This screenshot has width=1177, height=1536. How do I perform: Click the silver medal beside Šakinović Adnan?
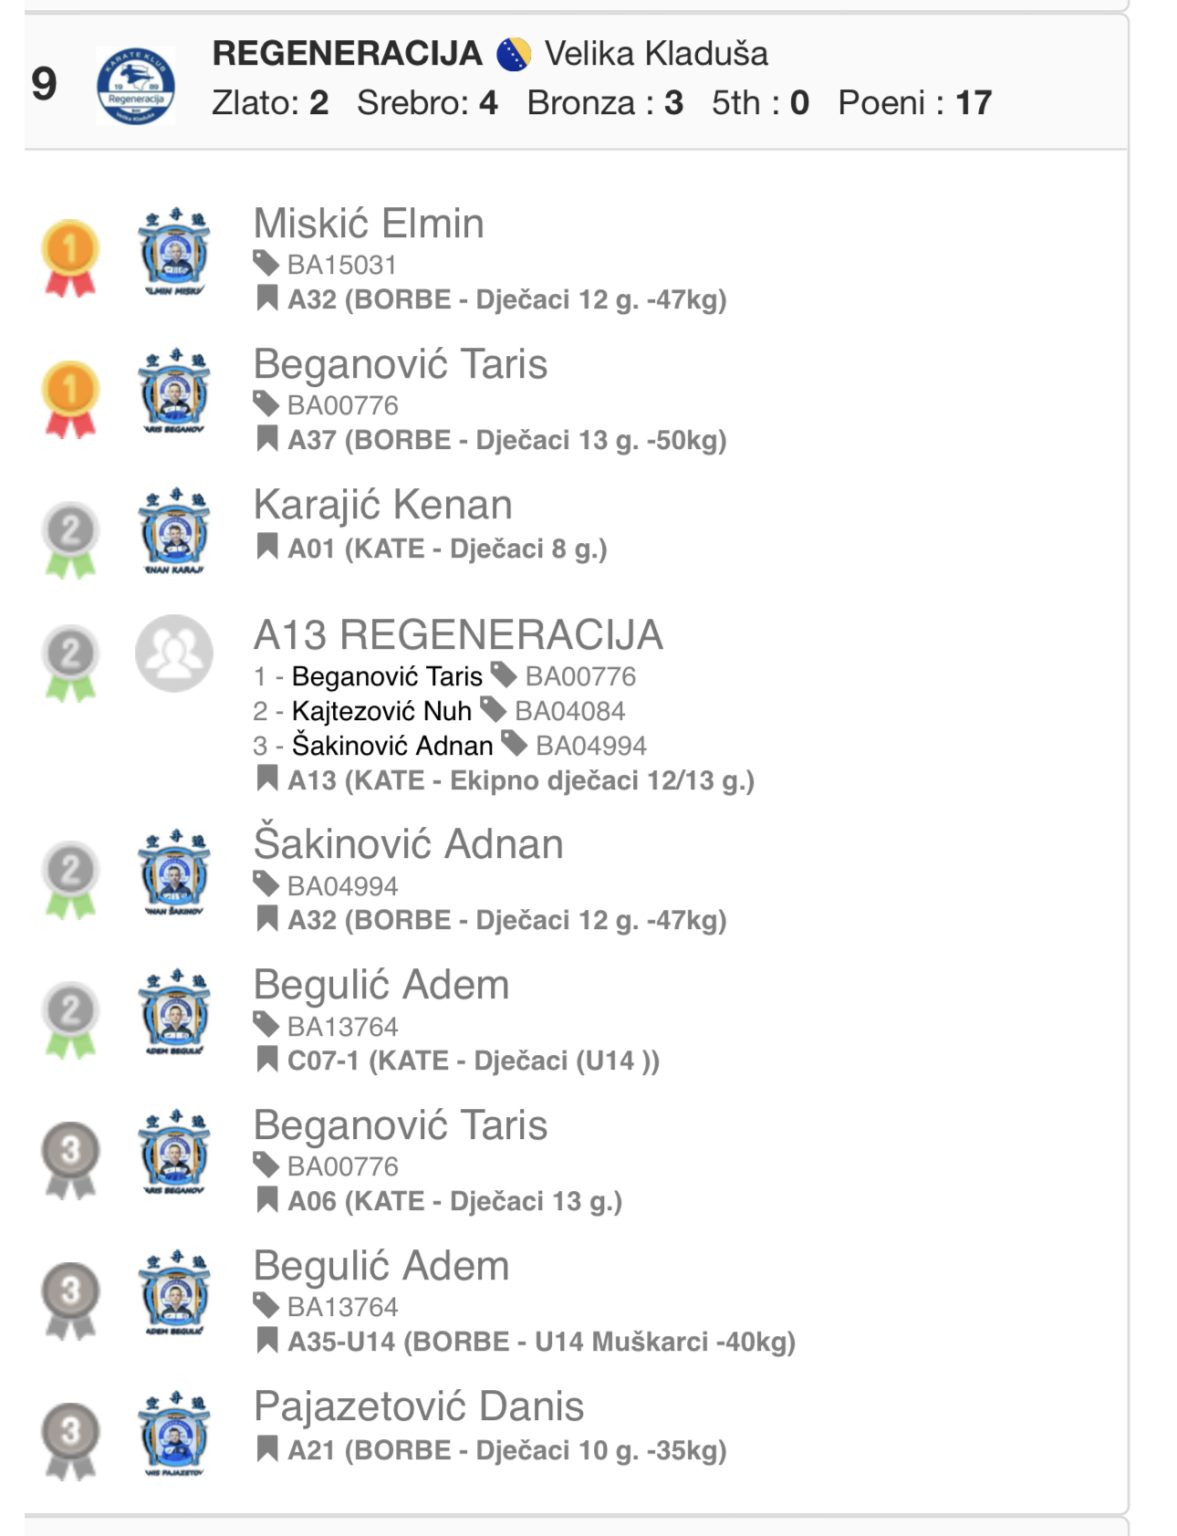tap(70, 879)
